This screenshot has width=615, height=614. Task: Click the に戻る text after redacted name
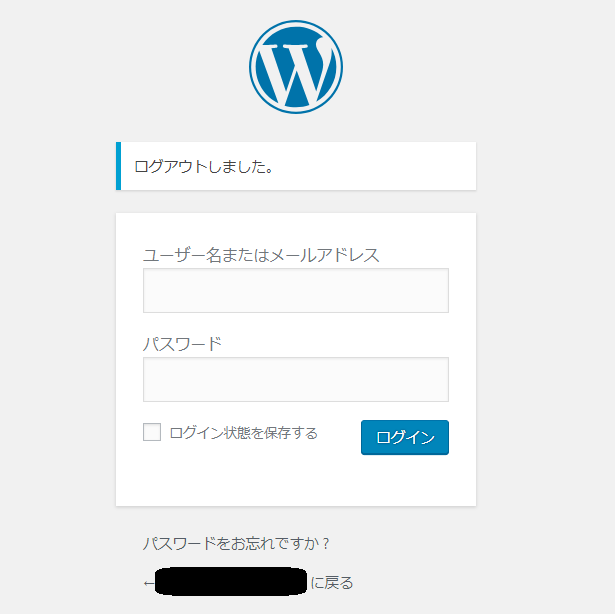pos(332,583)
